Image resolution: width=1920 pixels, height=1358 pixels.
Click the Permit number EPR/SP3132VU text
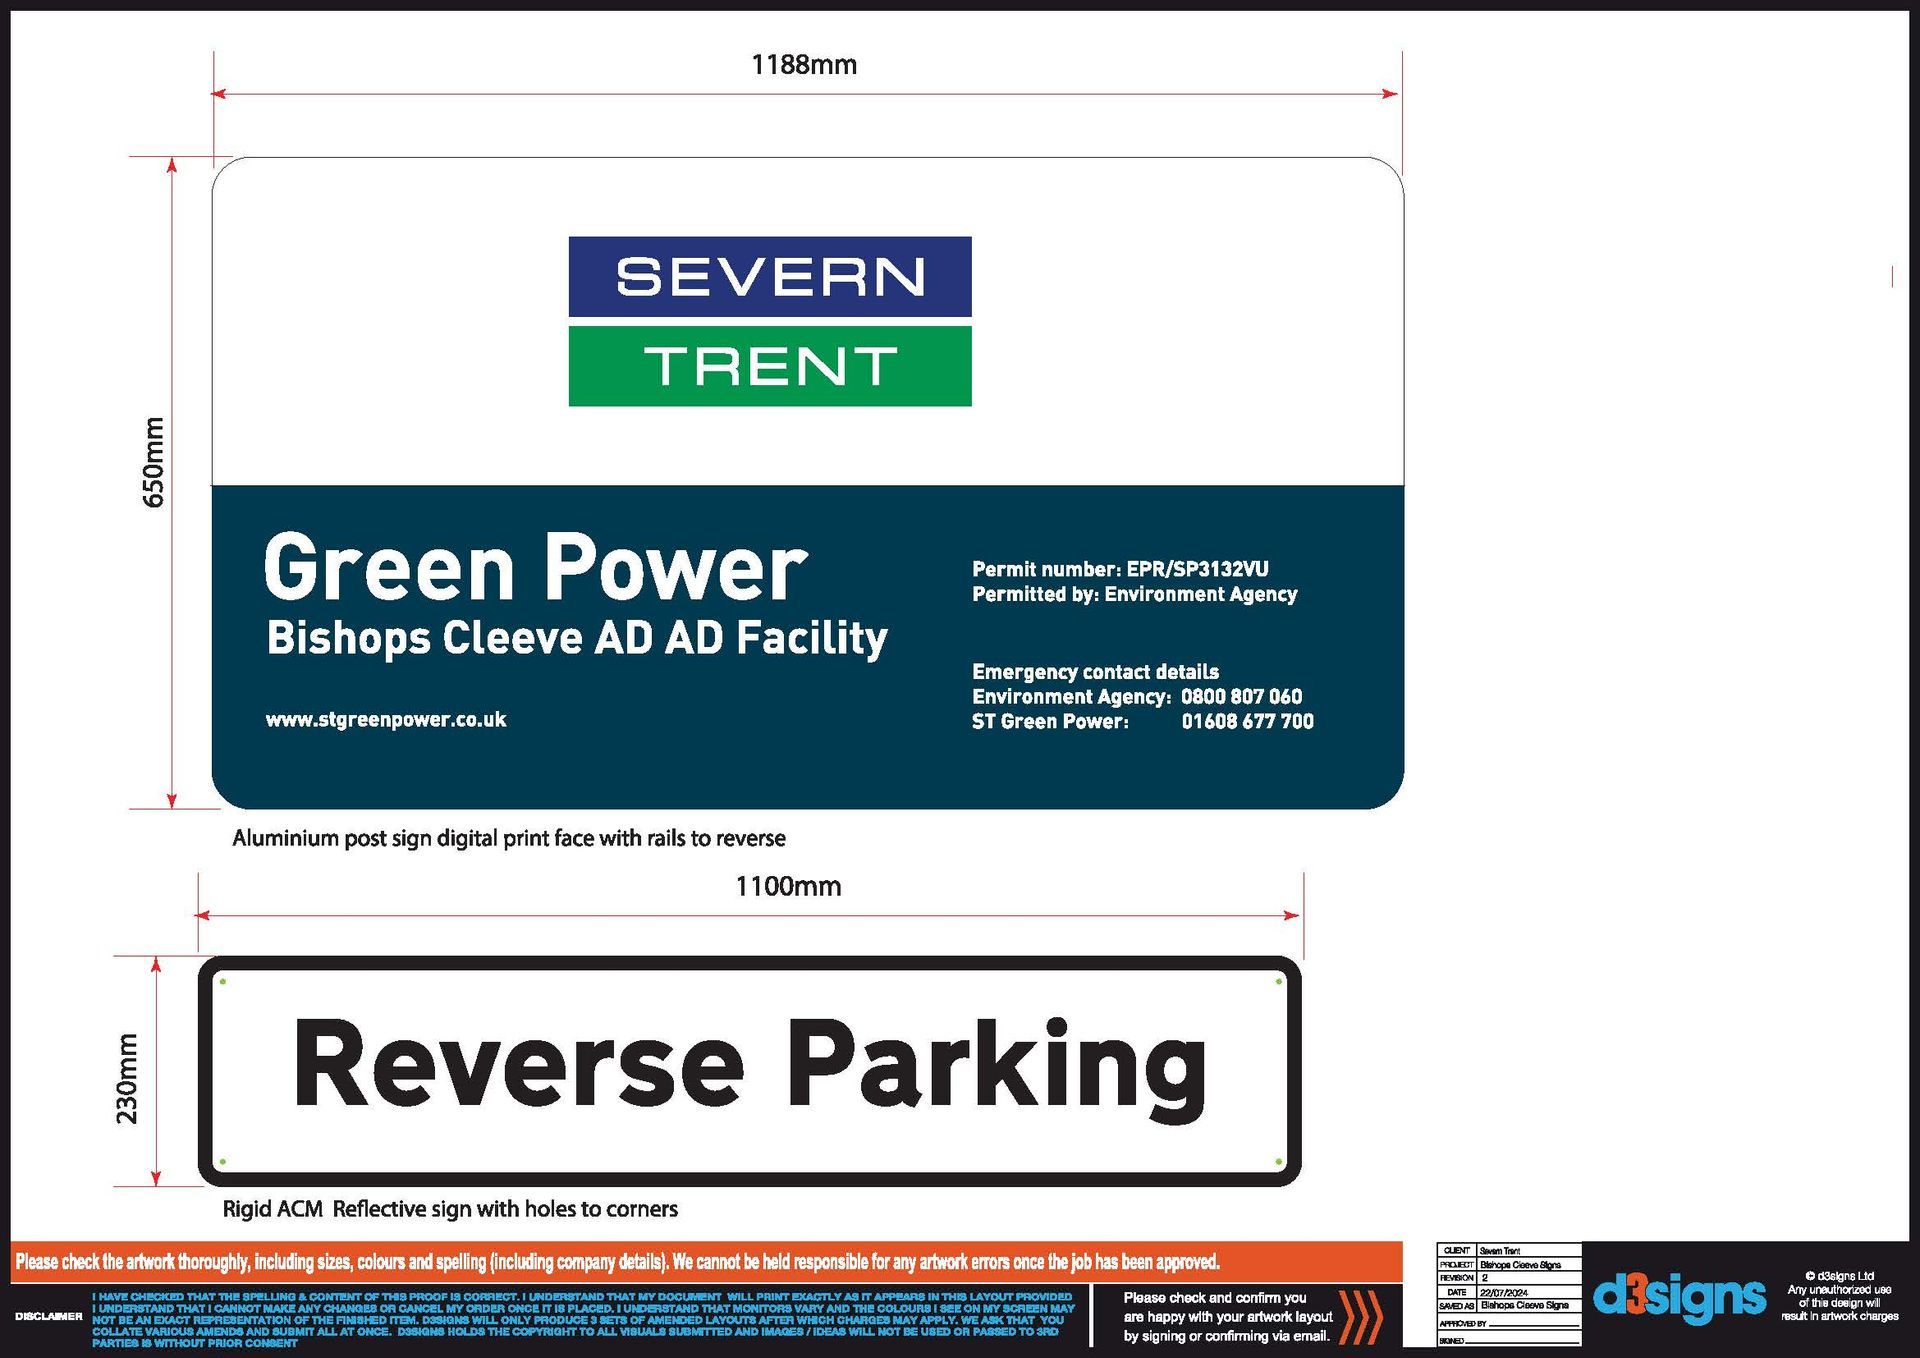pyautogui.click(x=1120, y=569)
